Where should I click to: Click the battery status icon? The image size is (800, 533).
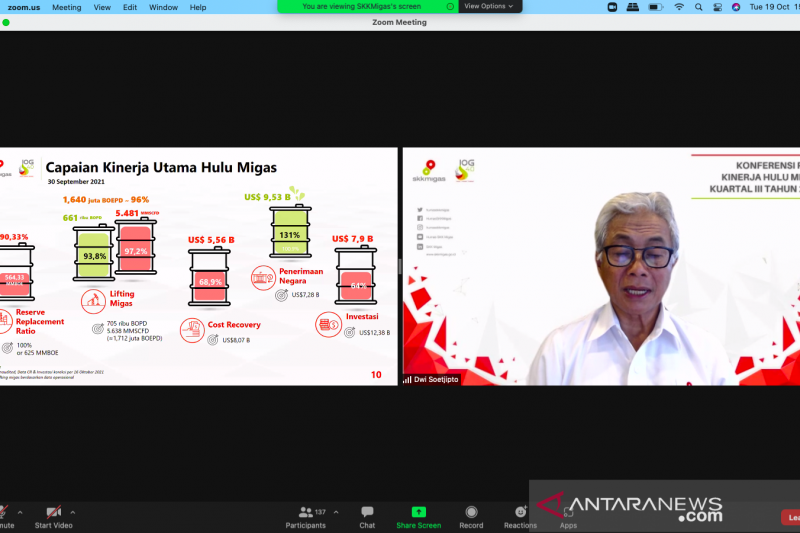click(x=655, y=7)
